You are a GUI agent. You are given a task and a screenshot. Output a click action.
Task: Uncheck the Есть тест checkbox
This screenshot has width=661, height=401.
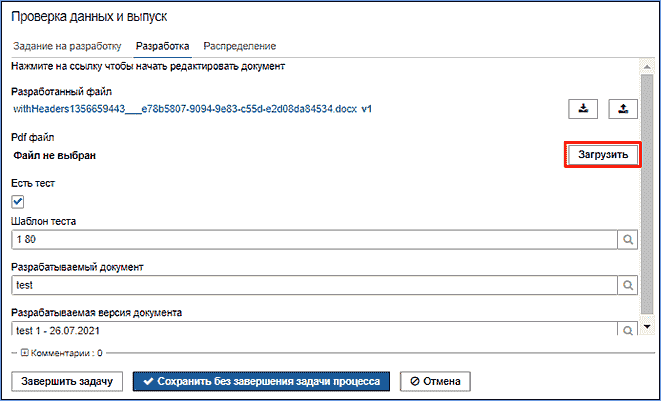(x=18, y=202)
